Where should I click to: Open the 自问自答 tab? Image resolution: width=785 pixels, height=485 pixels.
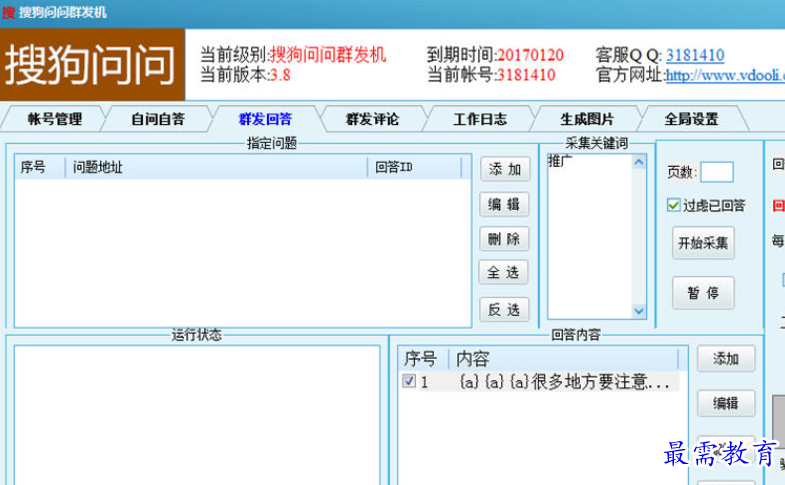158,119
